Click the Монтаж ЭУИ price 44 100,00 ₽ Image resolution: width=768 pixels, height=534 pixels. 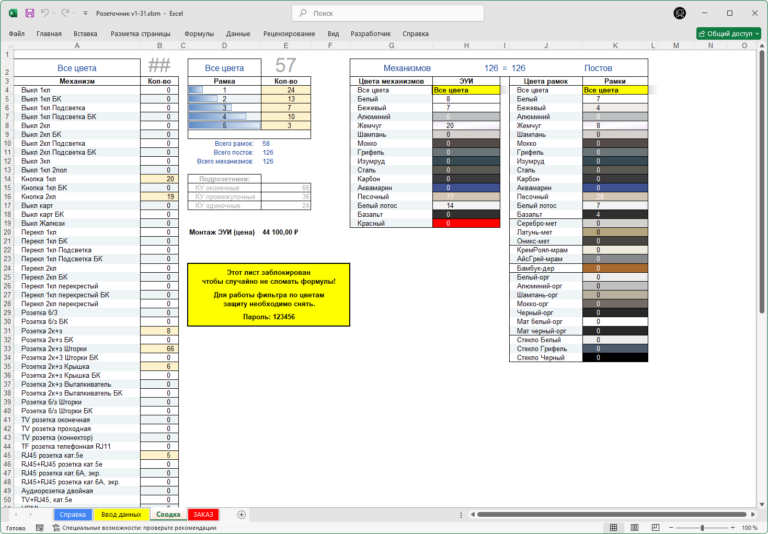(x=280, y=232)
